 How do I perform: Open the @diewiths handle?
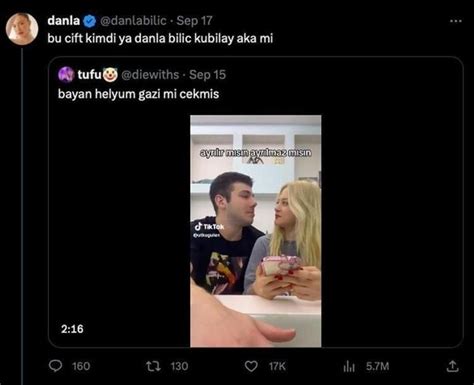(x=150, y=75)
